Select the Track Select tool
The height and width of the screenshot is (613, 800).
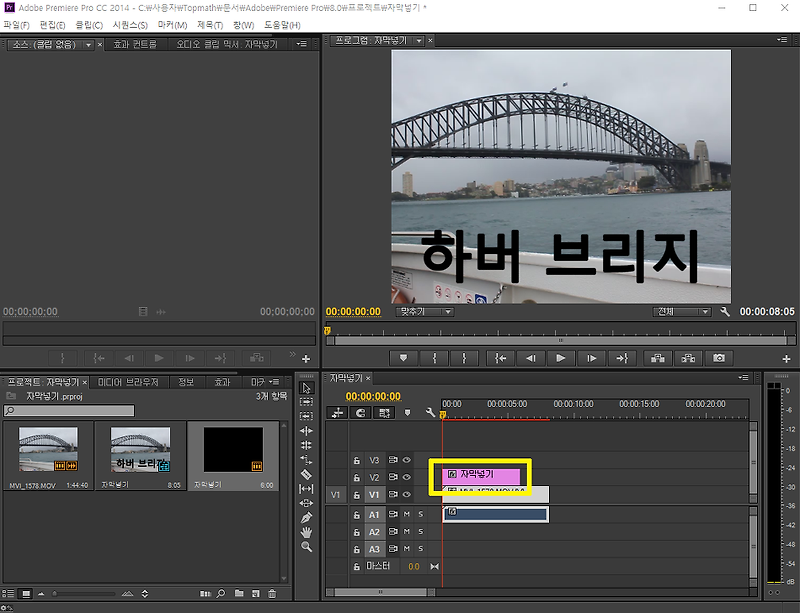(x=306, y=402)
